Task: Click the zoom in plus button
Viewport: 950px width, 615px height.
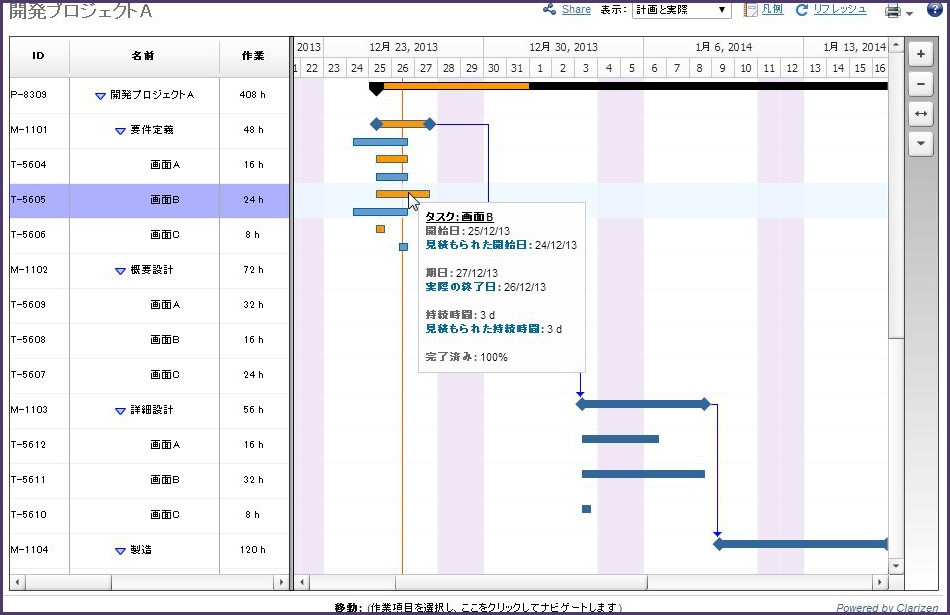Action: pos(920,55)
